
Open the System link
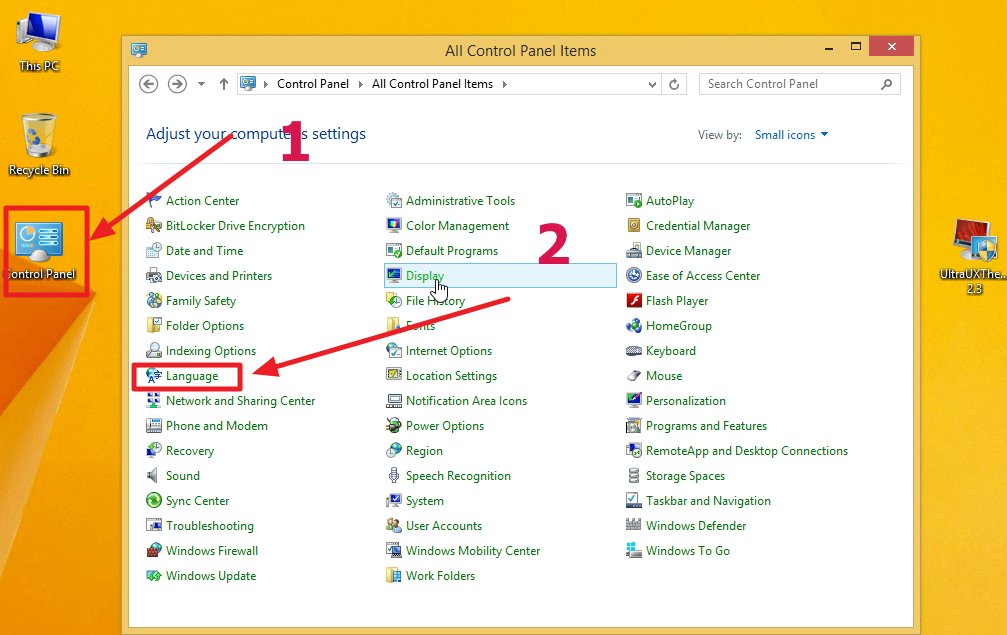(425, 501)
